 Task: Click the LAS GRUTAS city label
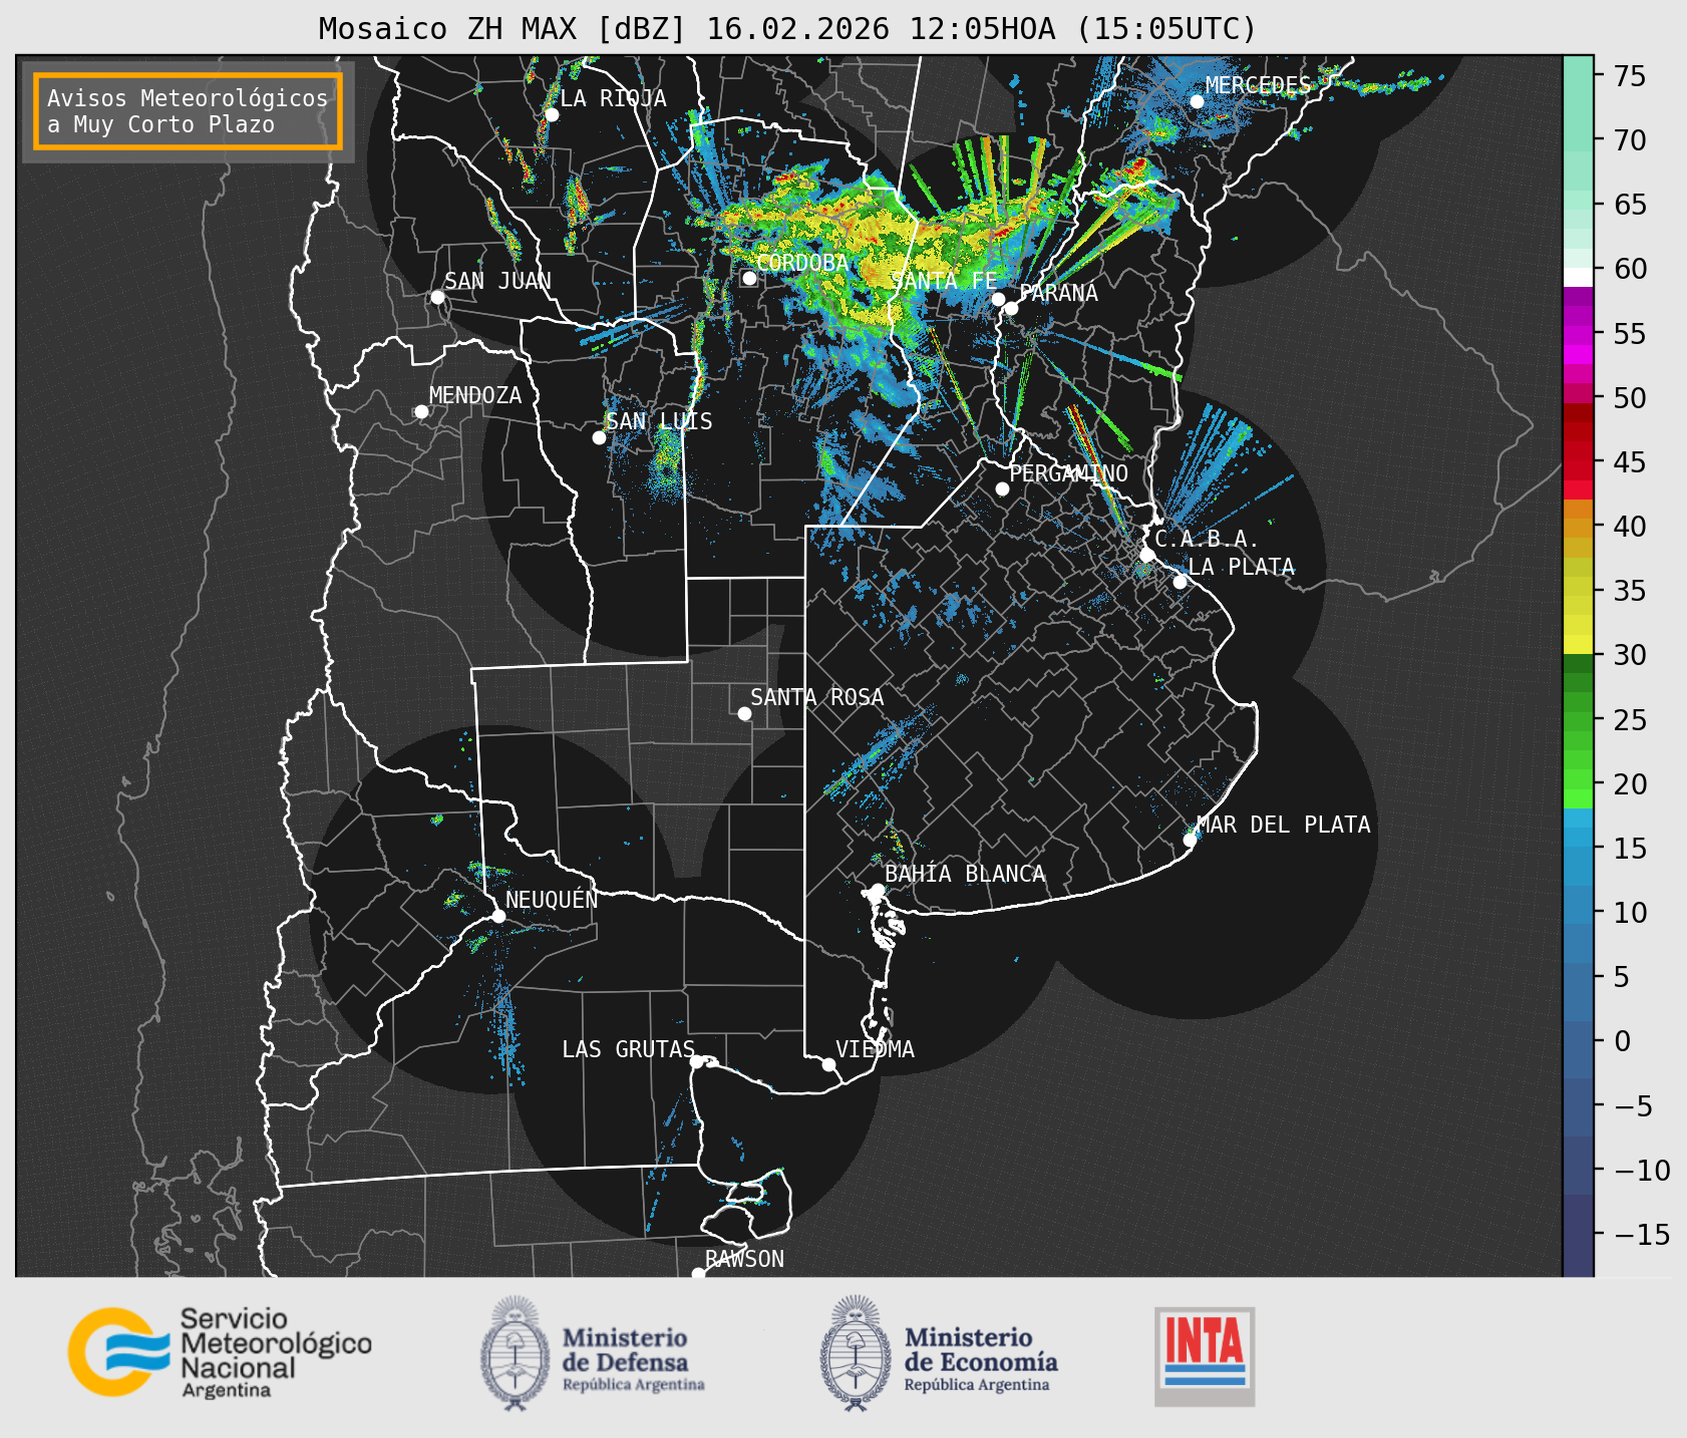coord(628,1049)
